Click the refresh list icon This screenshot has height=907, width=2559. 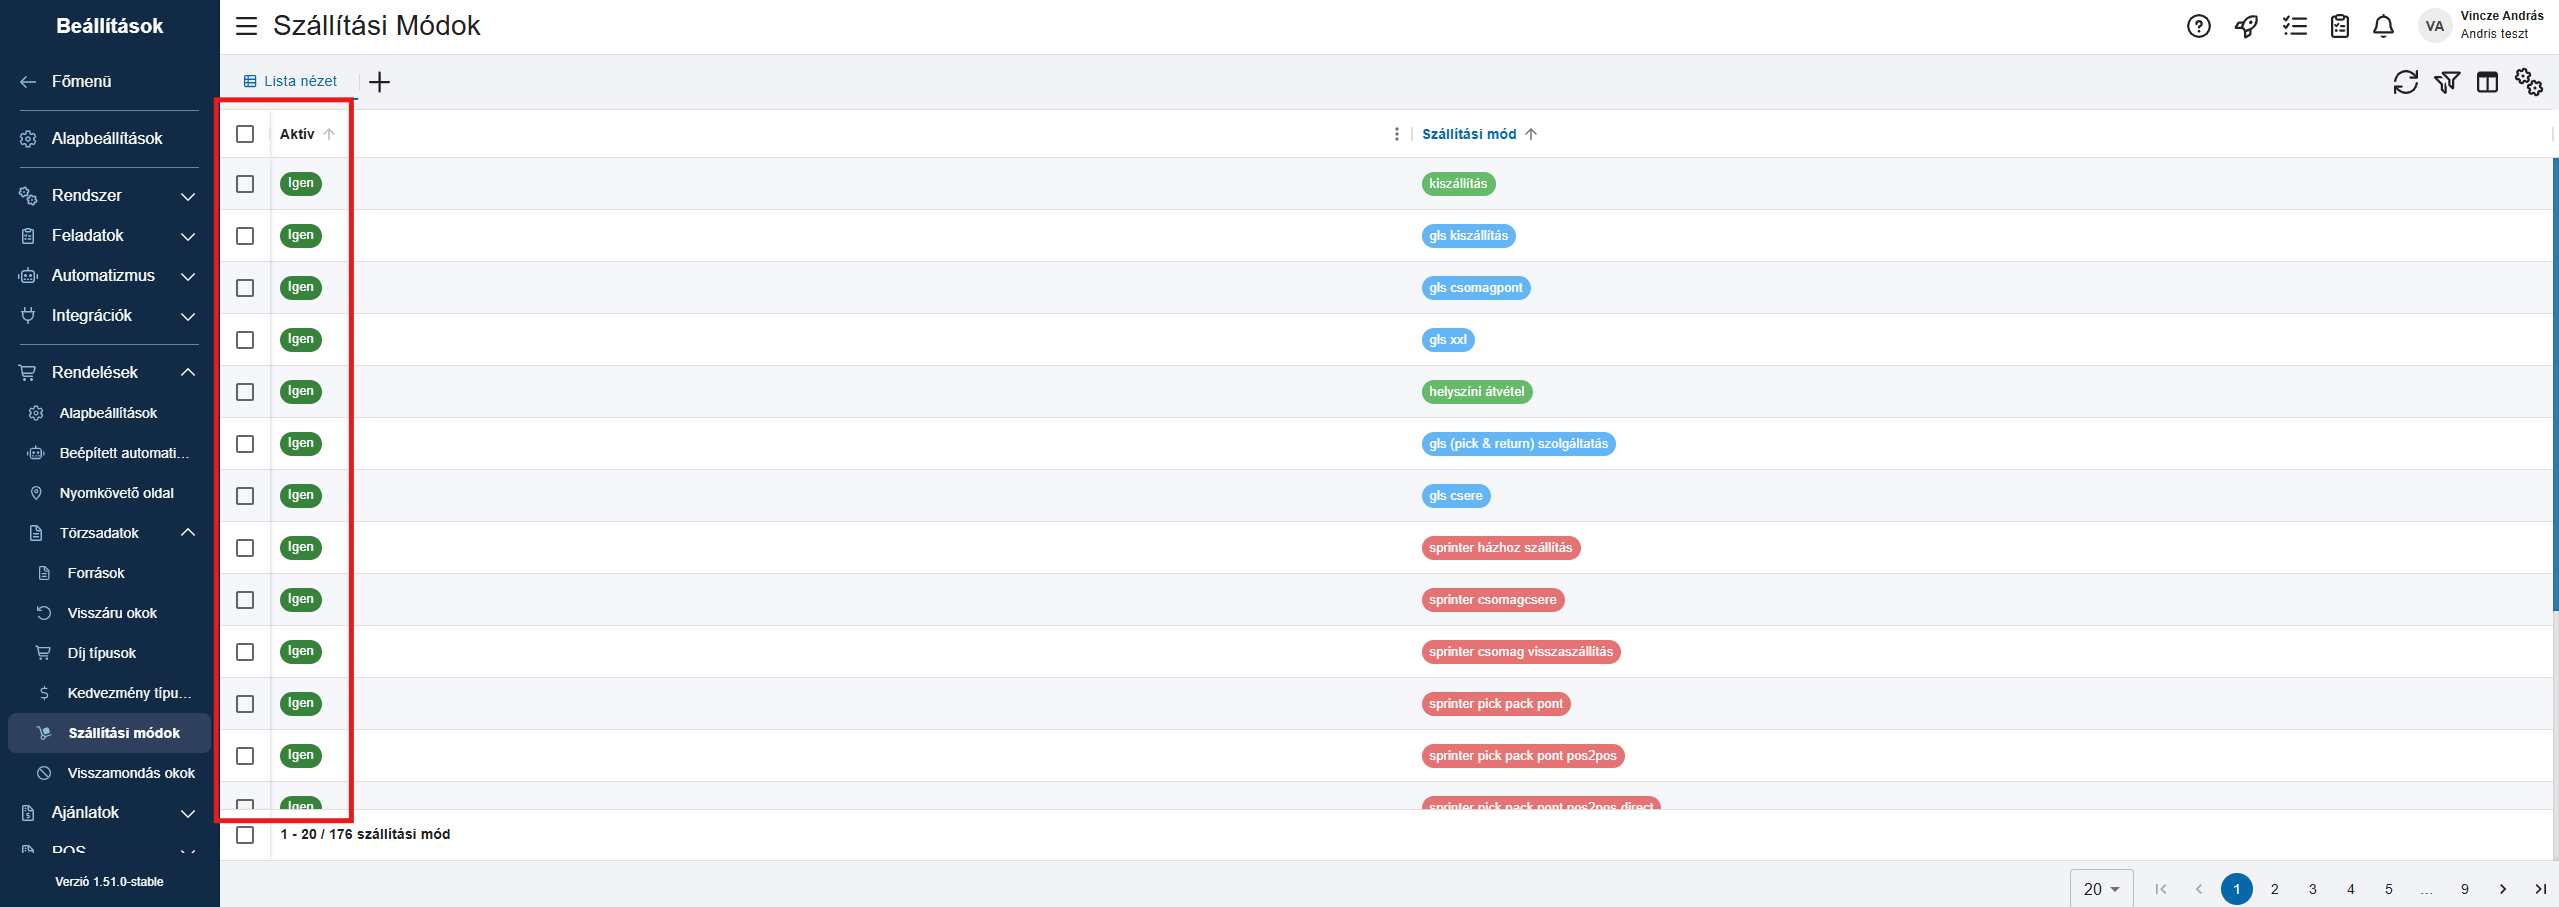pyautogui.click(x=2405, y=82)
